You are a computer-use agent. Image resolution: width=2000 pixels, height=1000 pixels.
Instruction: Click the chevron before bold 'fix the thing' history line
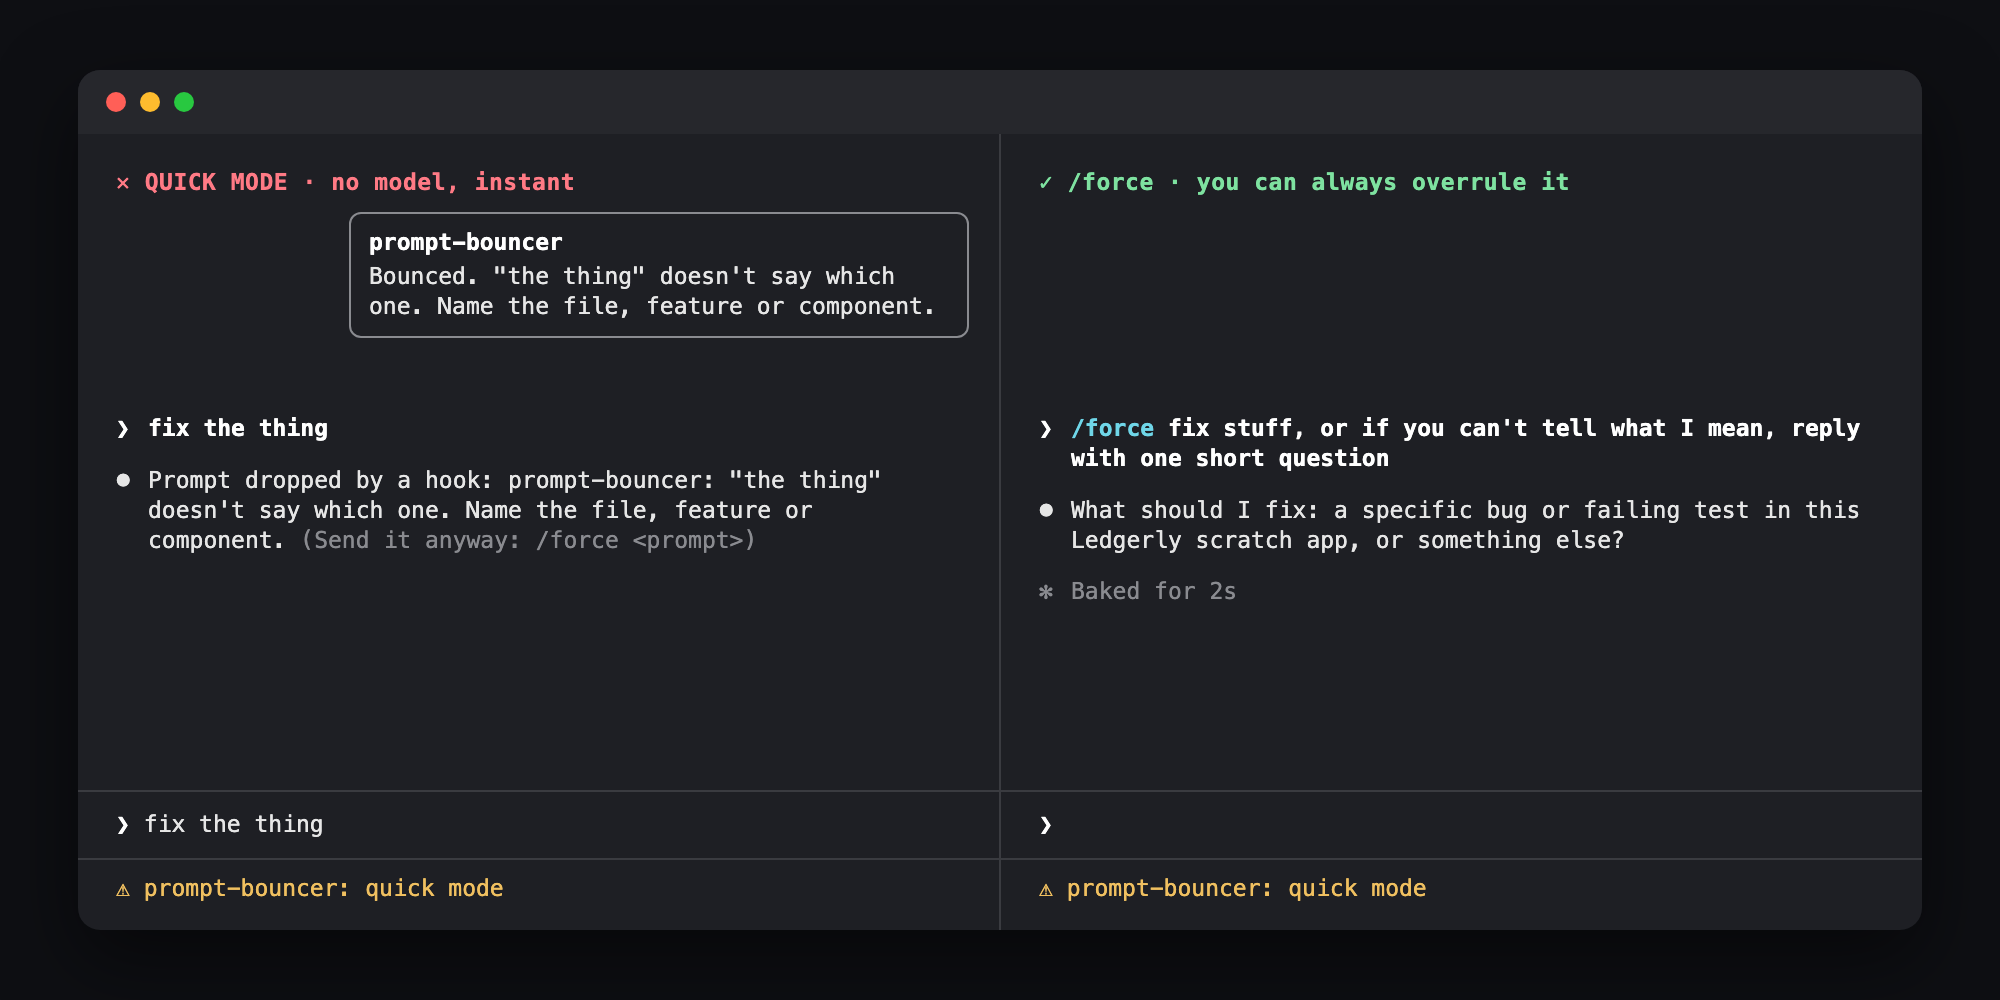123,429
